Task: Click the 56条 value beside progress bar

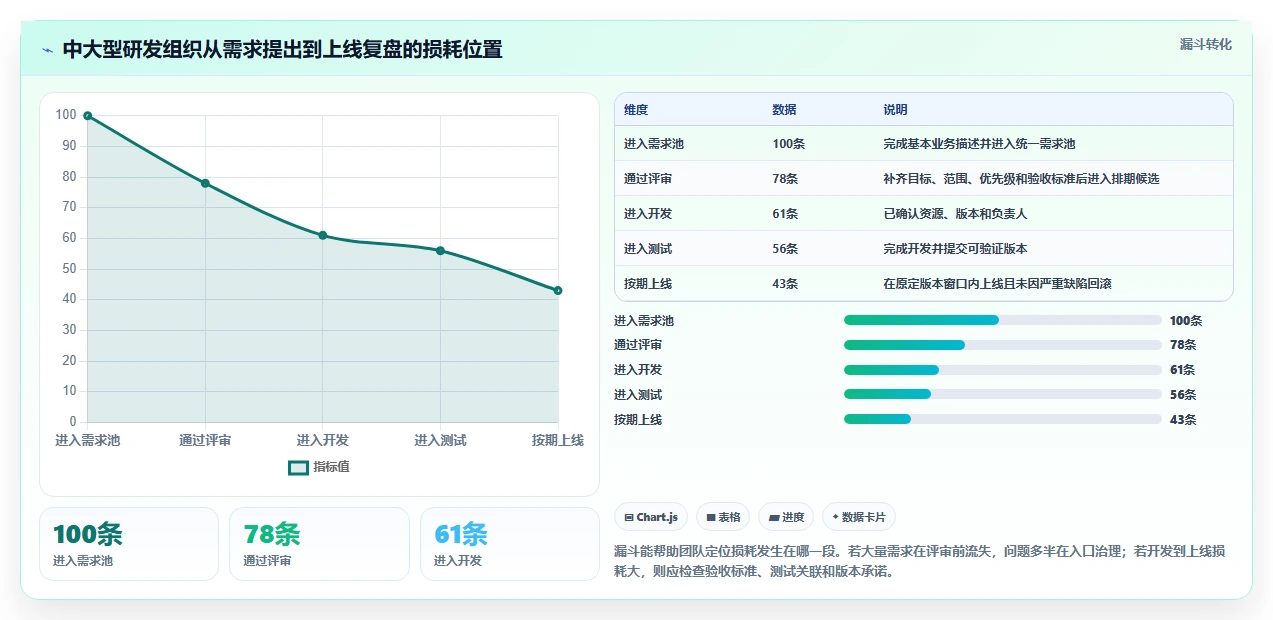Action: [x=1183, y=395]
